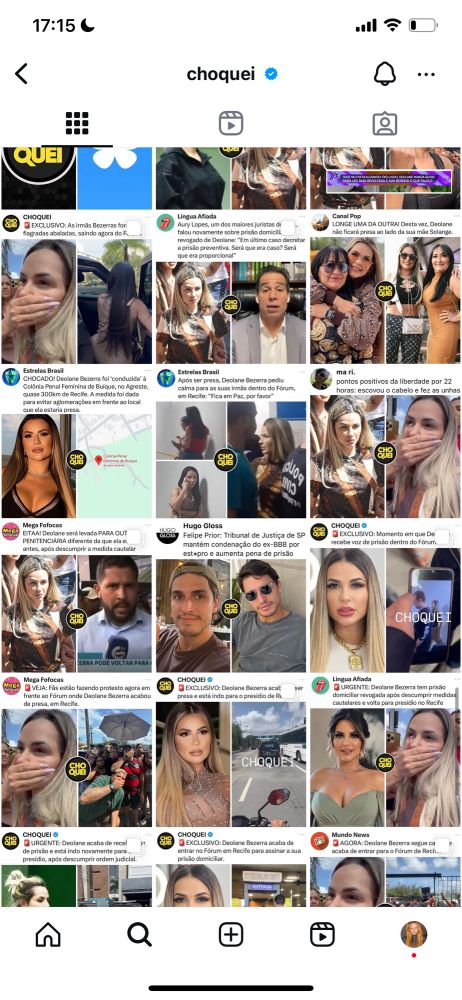Tap the create new post plus icon

point(231,935)
